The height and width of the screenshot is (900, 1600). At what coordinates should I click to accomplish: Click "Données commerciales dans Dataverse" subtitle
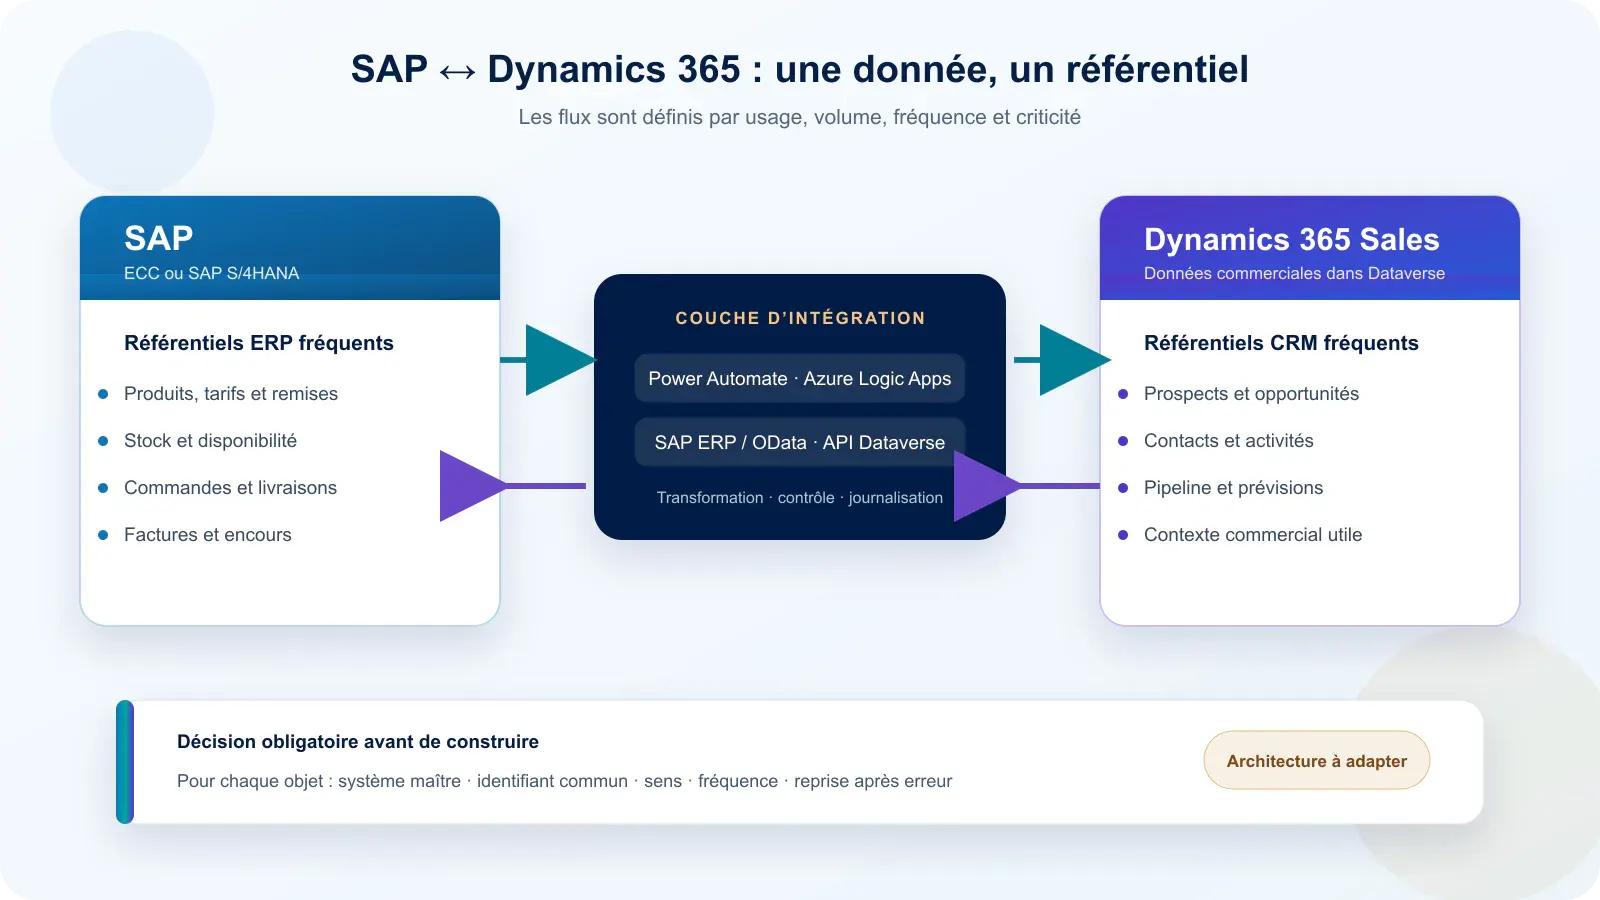[x=1295, y=273]
